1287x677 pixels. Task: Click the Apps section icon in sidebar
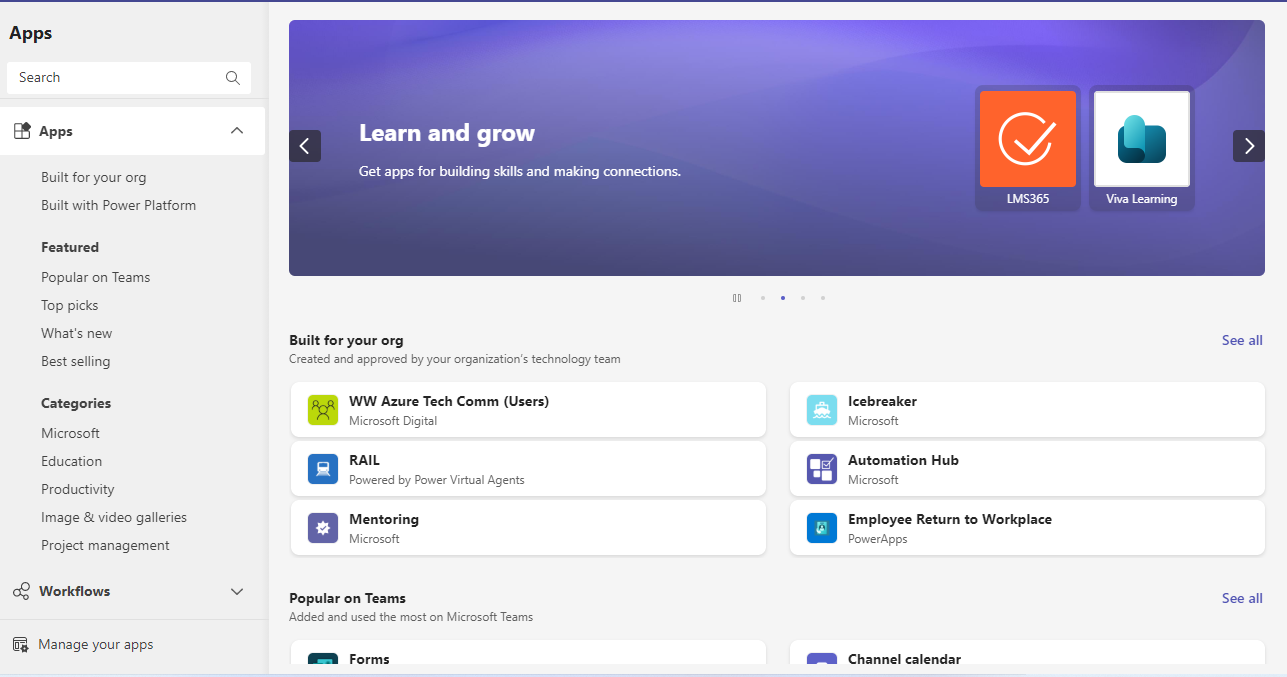(22, 131)
